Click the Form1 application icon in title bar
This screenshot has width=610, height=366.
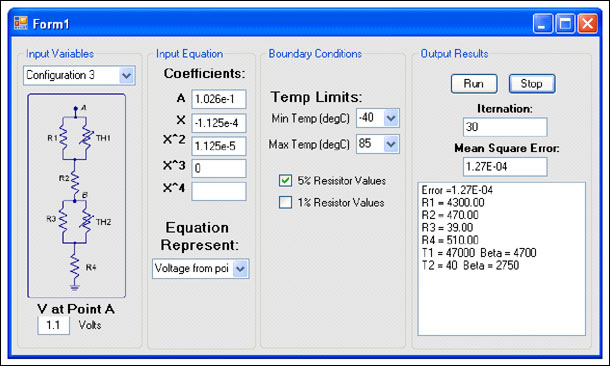click(x=21, y=23)
